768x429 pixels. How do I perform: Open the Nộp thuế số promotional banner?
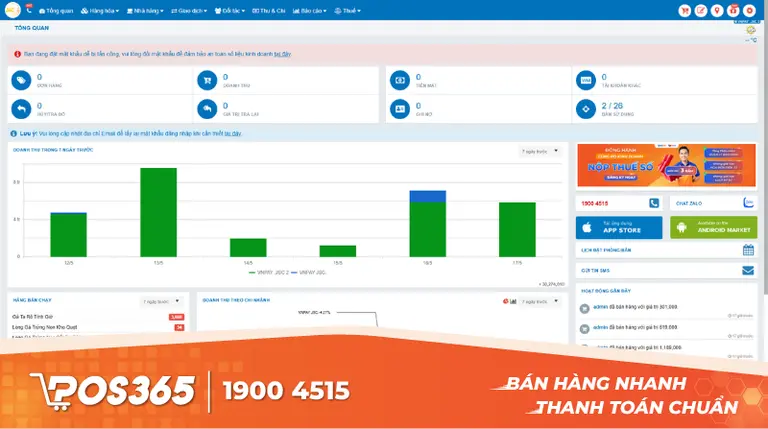(666, 165)
